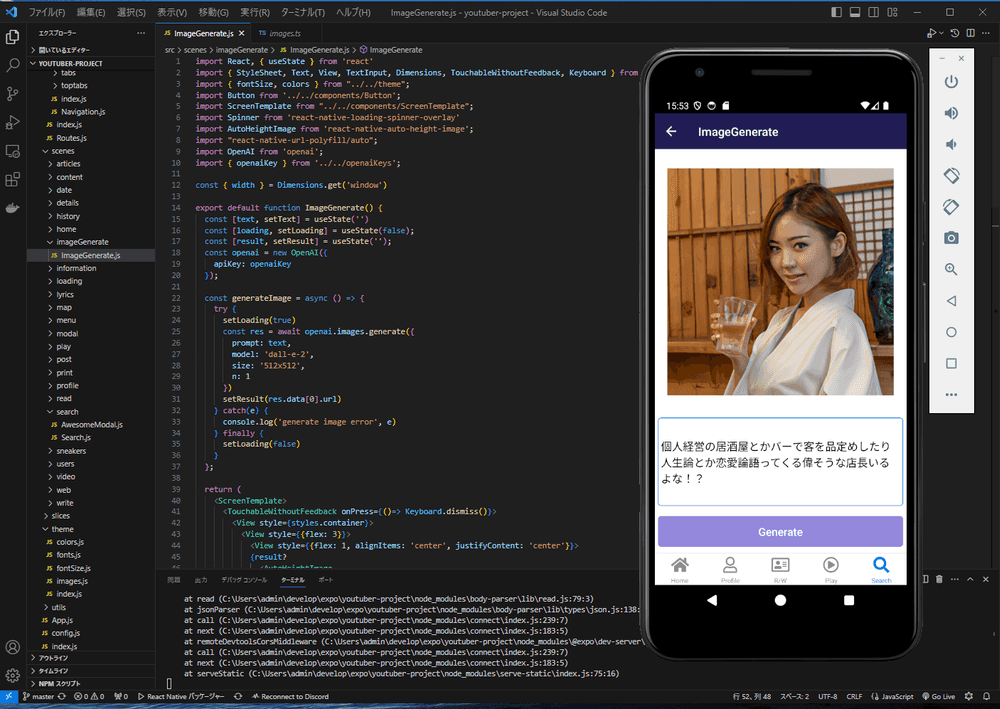Collapse the imageGenerate folder

coord(82,242)
